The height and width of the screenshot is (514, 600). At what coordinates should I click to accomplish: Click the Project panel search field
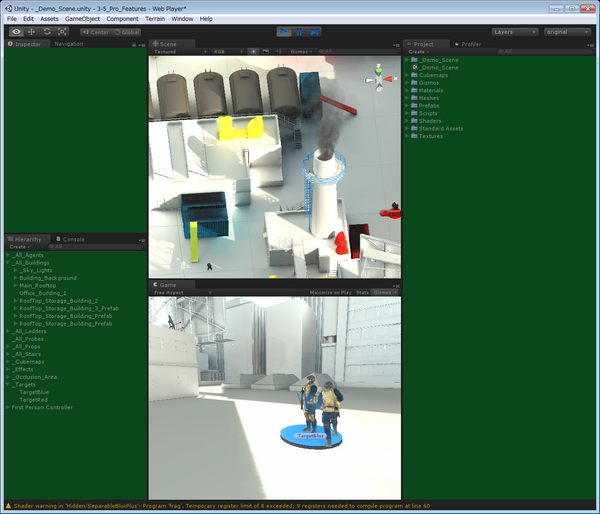click(480, 51)
